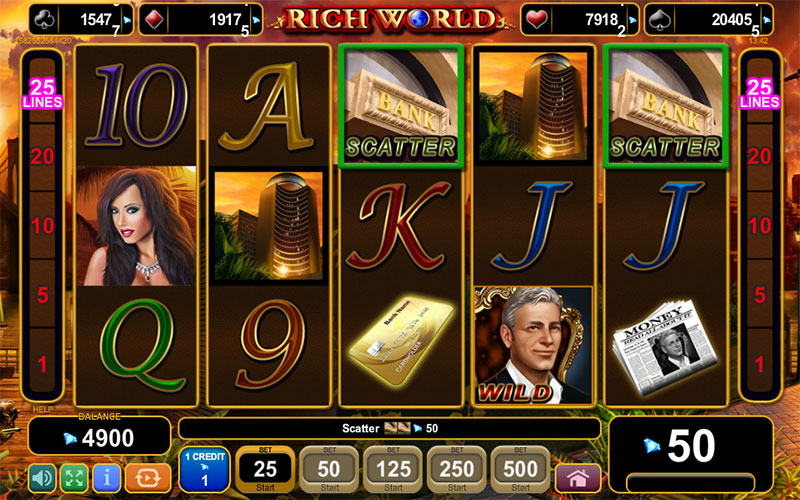The image size is (800, 500).
Task: Start spin with bet 50
Action: click(x=329, y=469)
